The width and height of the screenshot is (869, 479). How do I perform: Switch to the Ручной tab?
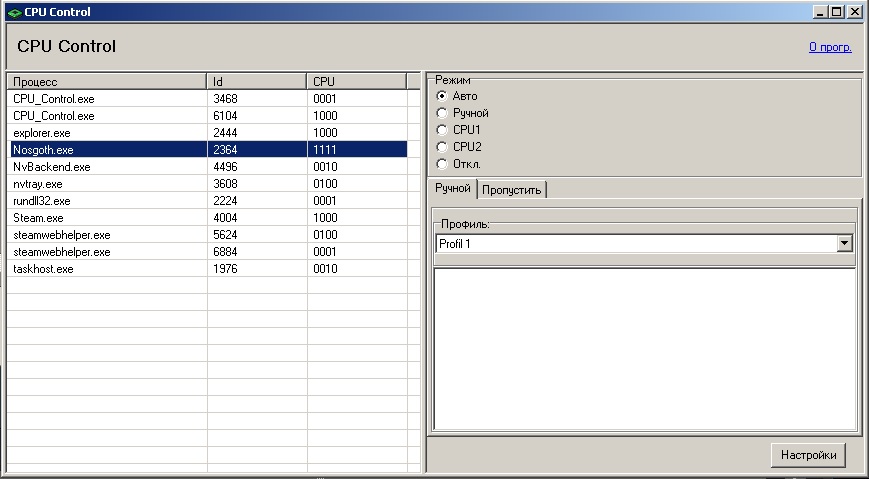click(453, 188)
